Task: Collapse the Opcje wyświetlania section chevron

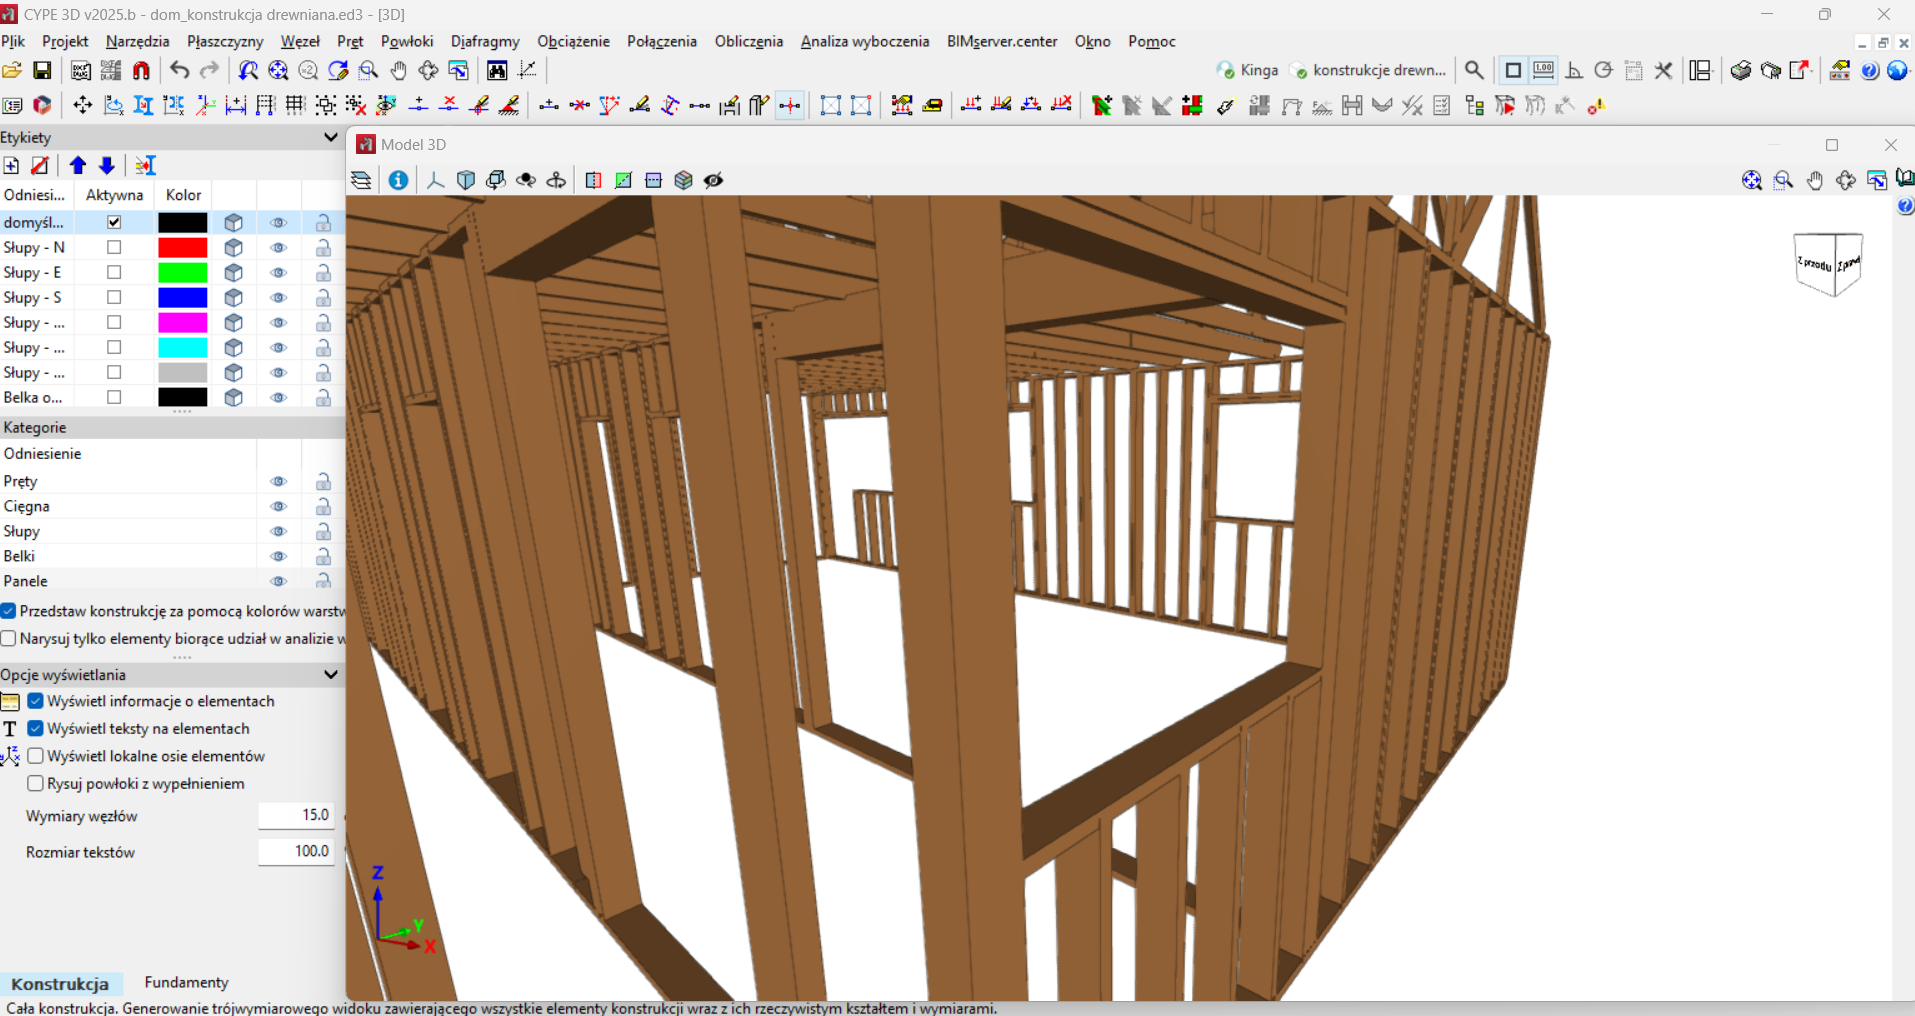Action: coord(331,674)
